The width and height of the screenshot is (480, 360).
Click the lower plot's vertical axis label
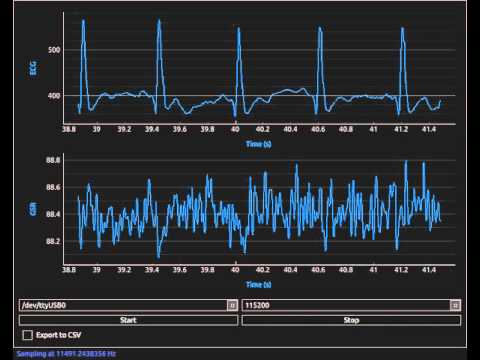(x=33, y=209)
